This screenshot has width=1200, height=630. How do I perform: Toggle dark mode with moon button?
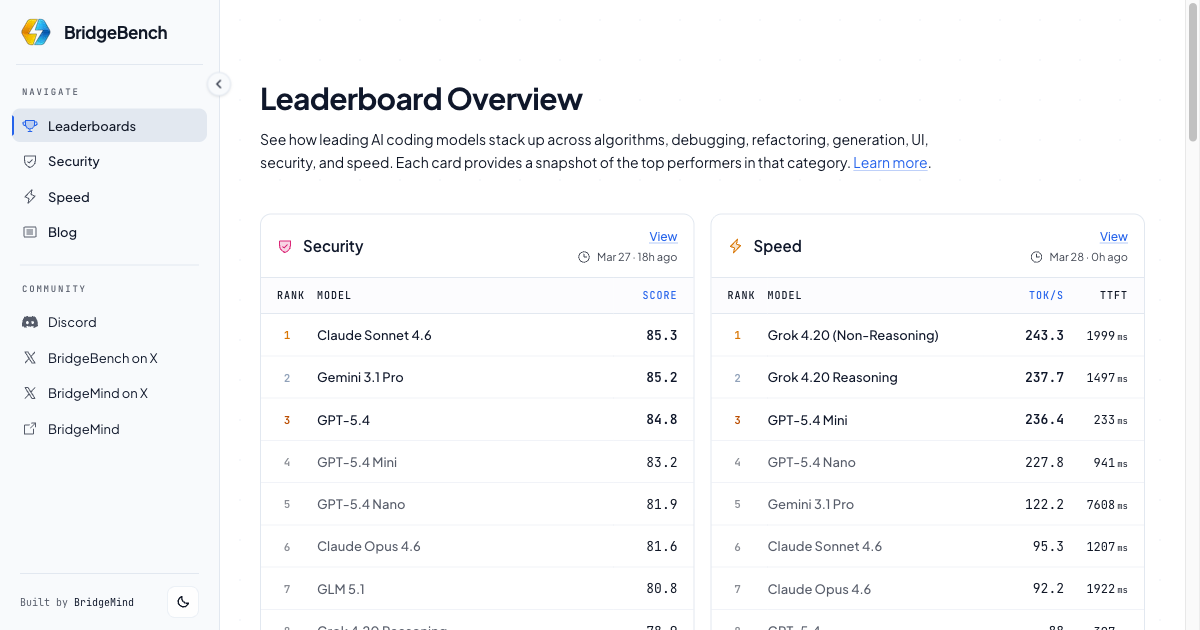[x=183, y=602]
